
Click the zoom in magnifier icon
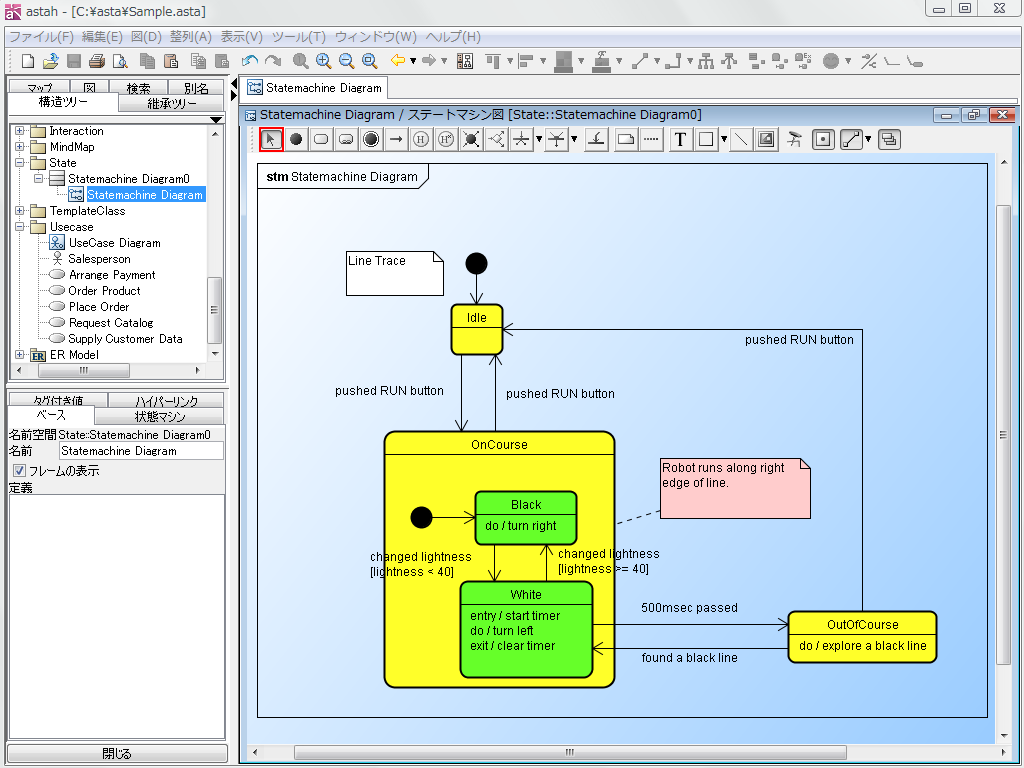pyautogui.click(x=323, y=61)
